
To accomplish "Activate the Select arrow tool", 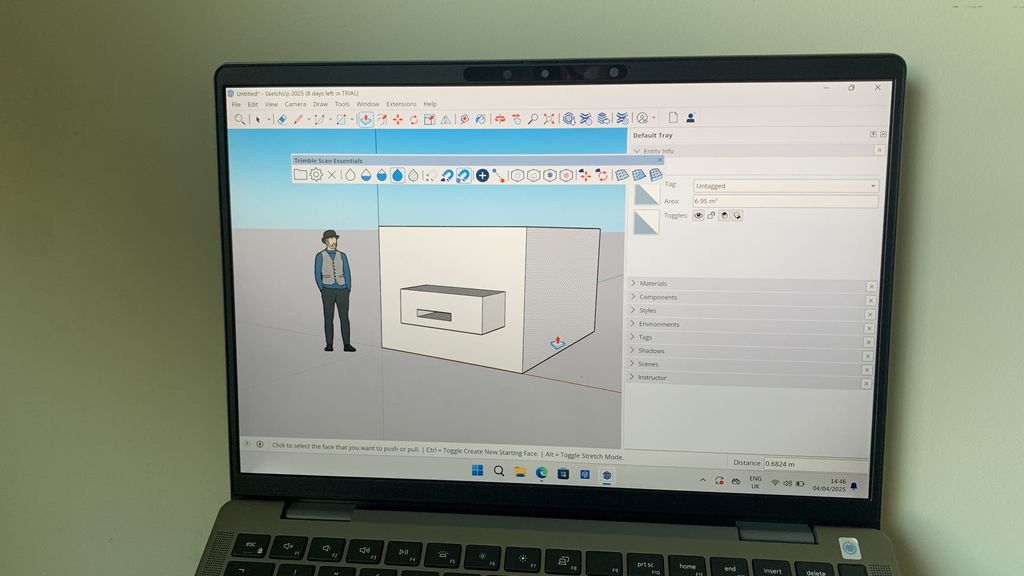I will point(257,119).
